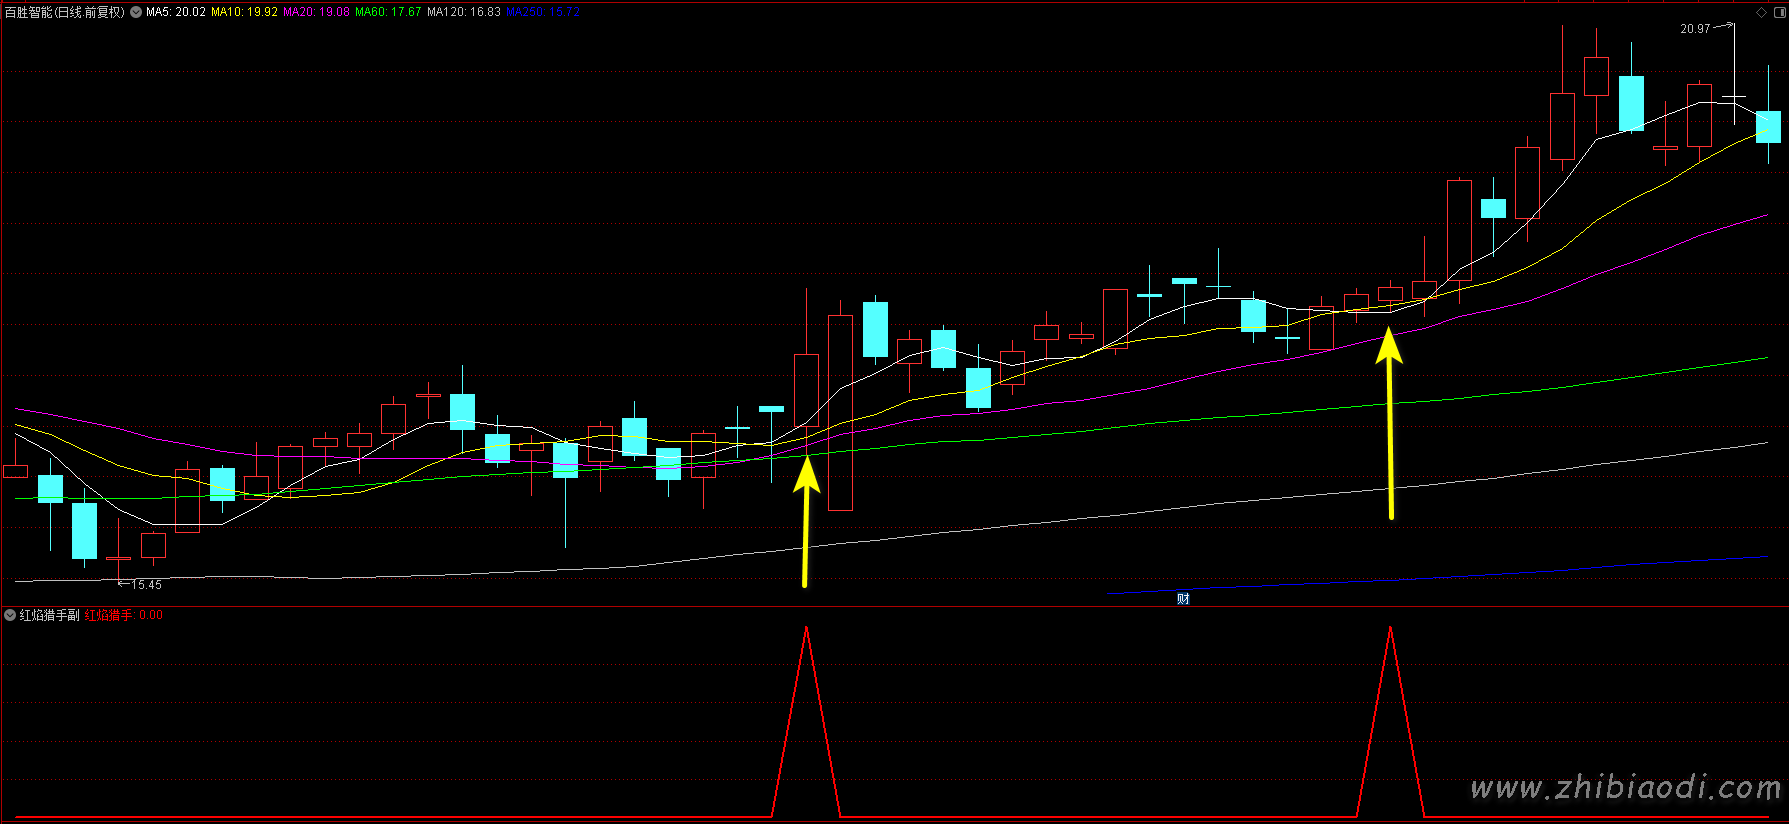Click the 百胜智能(日线.前复权) chart title

[65, 12]
